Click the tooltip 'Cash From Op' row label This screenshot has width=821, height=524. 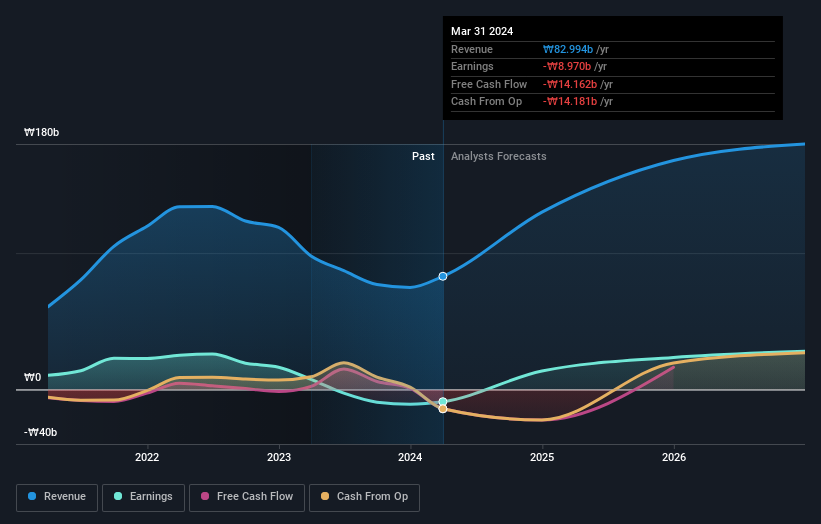pos(486,102)
